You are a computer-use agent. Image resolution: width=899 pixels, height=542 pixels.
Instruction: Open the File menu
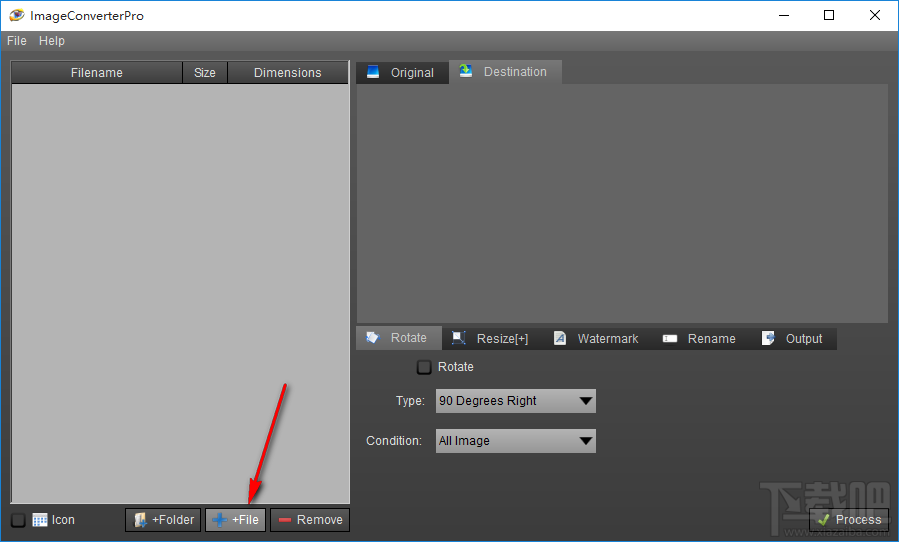click(x=17, y=41)
